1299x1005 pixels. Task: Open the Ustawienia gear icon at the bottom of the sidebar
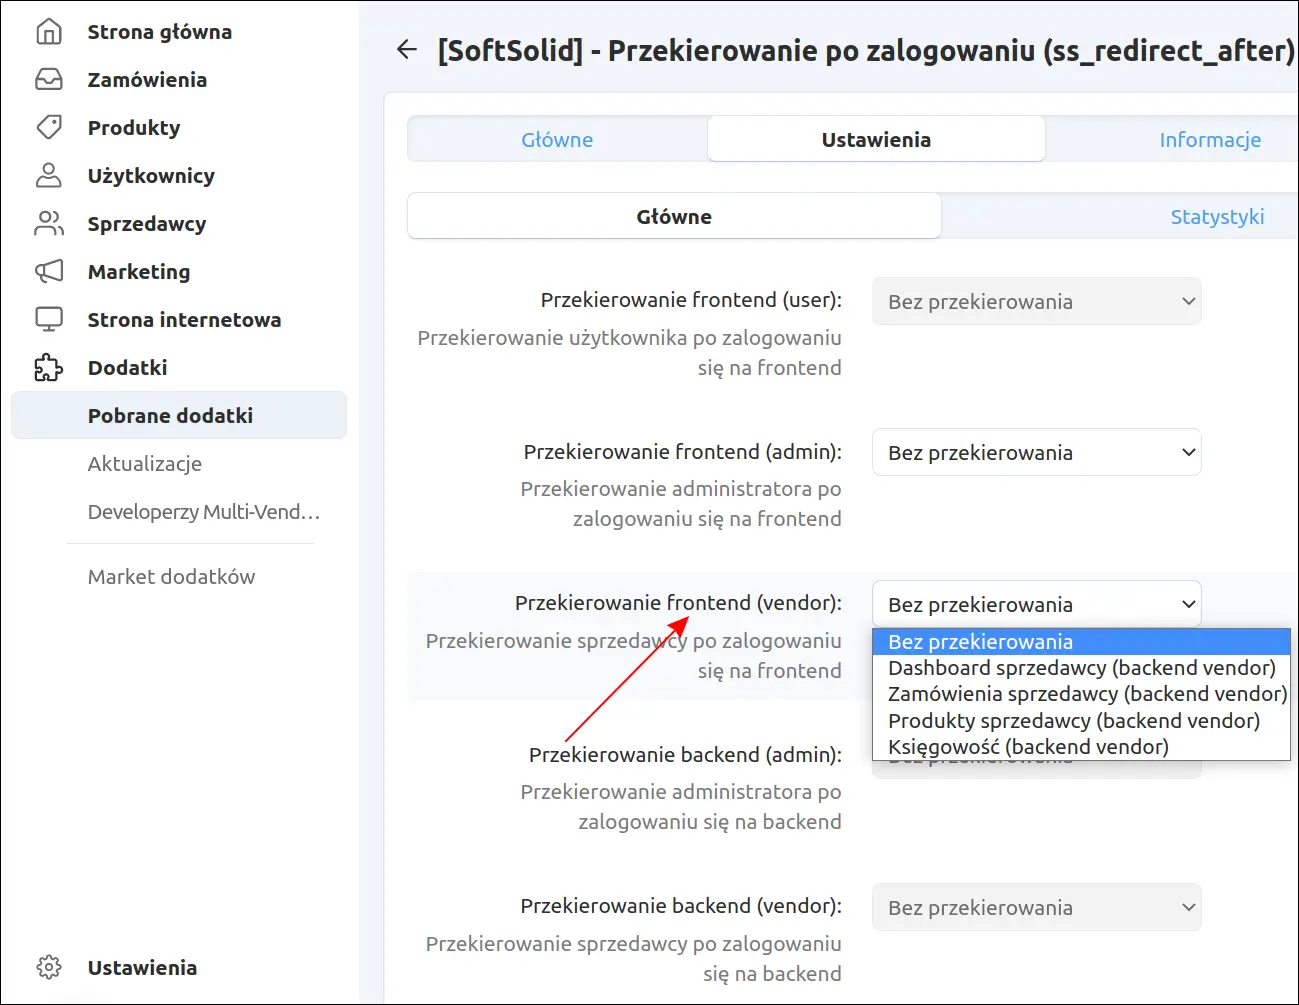pos(49,968)
